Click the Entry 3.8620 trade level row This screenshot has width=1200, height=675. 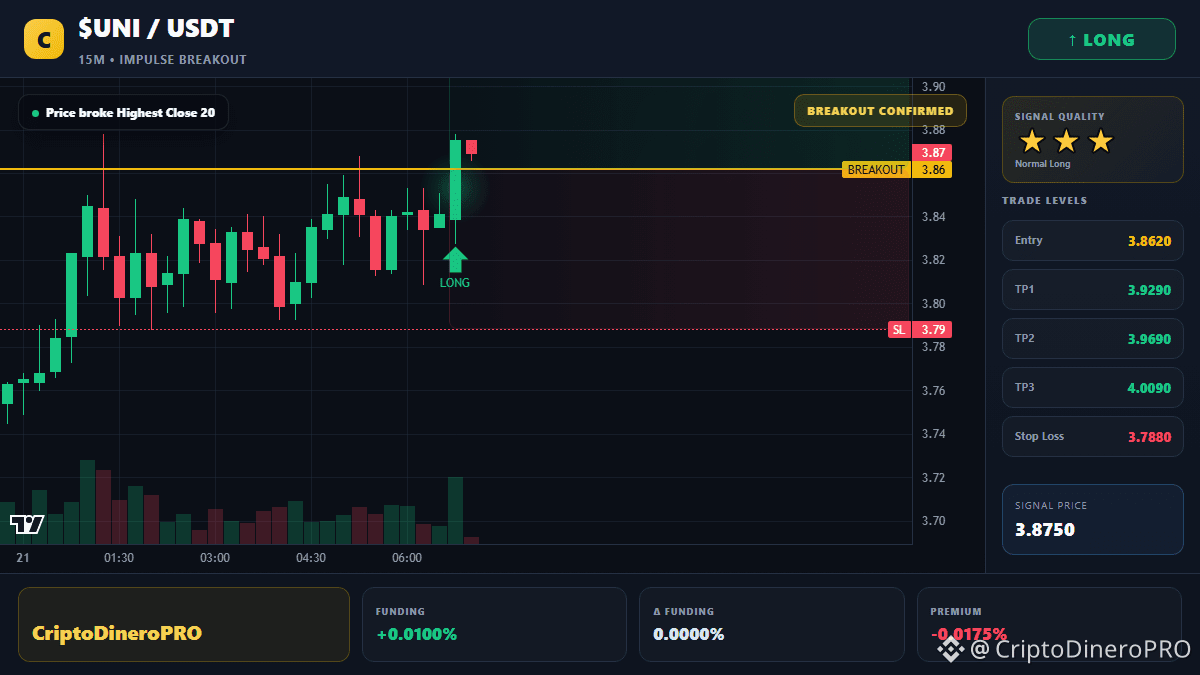click(1093, 241)
